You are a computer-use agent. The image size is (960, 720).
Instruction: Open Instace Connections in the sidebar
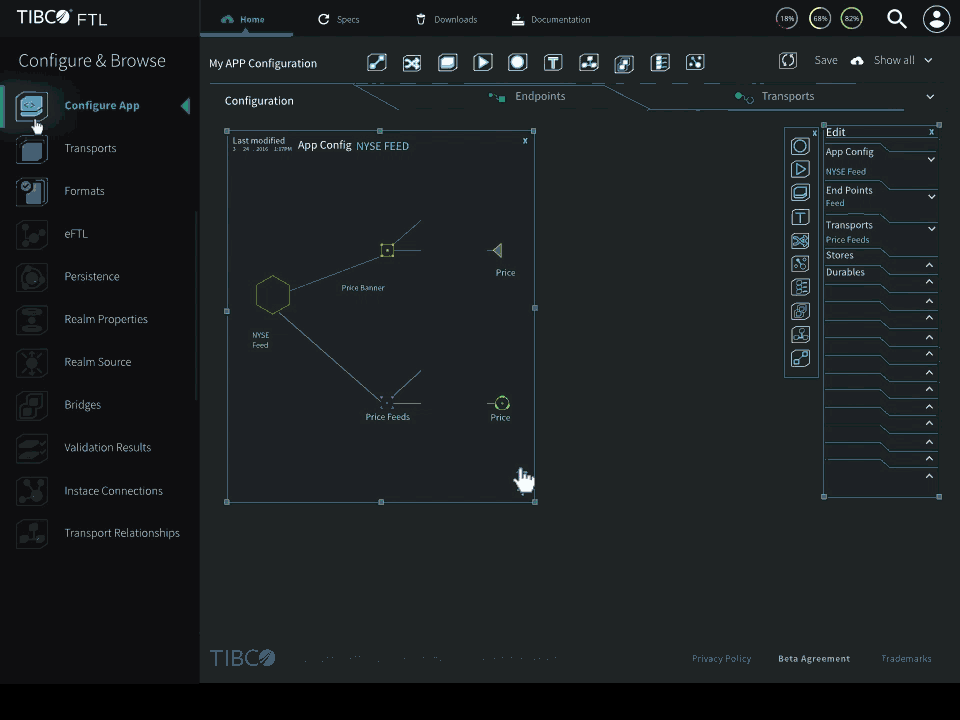click(114, 491)
